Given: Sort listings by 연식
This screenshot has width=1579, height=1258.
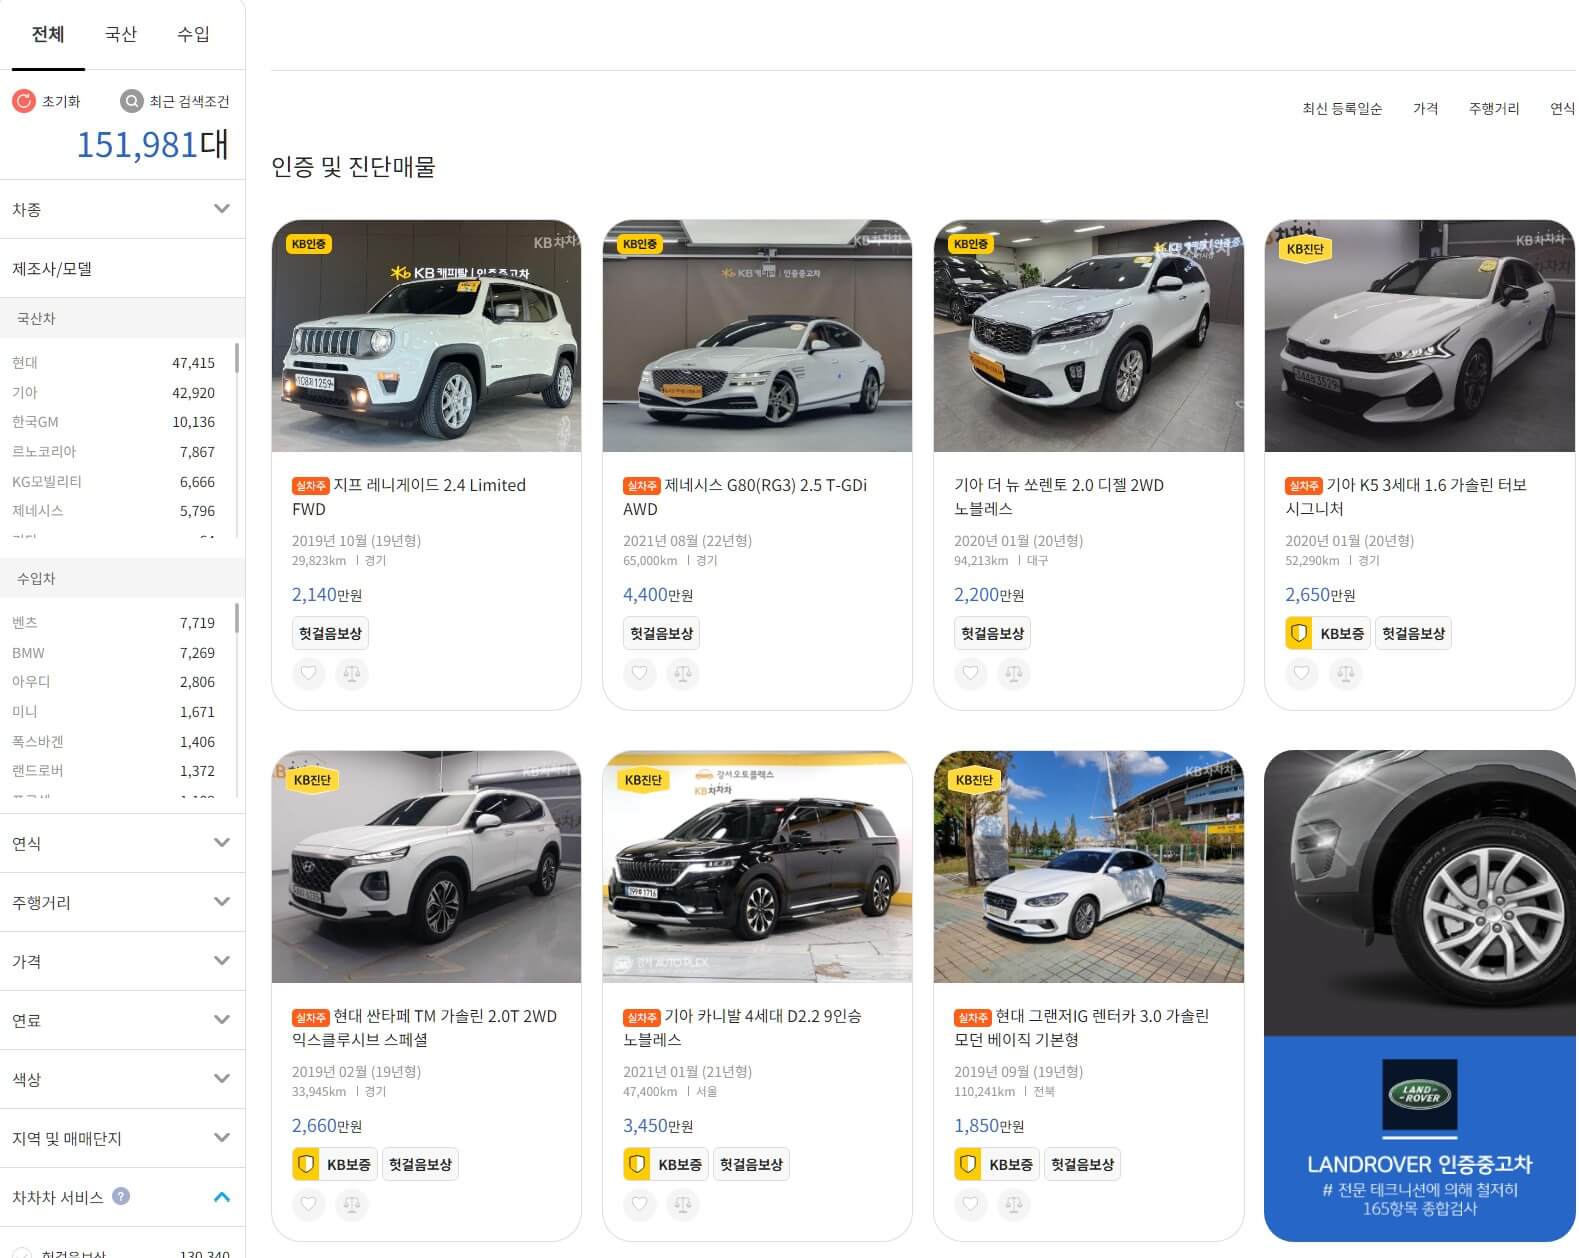Looking at the screenshot, I should click(x=1562, y=108).
